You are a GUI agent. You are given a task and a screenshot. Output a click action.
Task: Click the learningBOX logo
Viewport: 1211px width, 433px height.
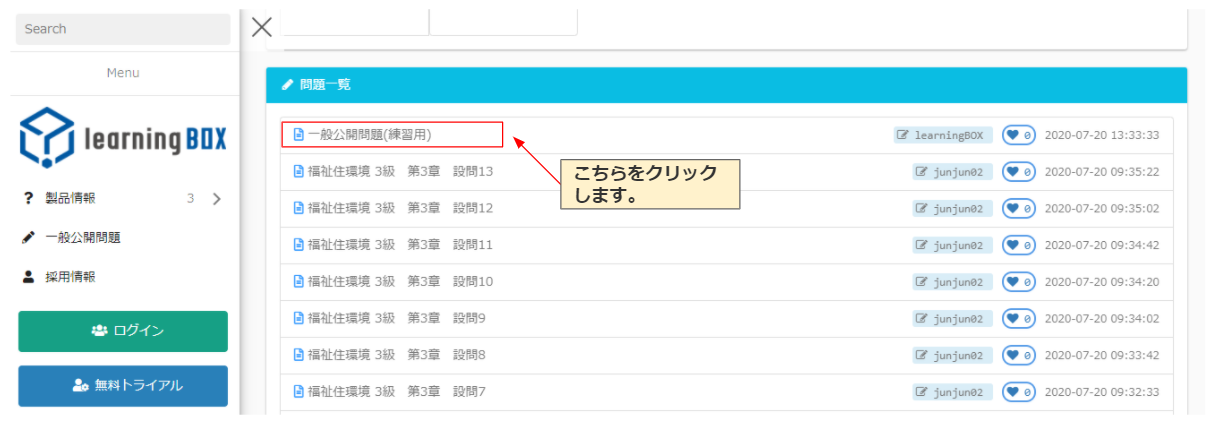(x=123, y=137)
